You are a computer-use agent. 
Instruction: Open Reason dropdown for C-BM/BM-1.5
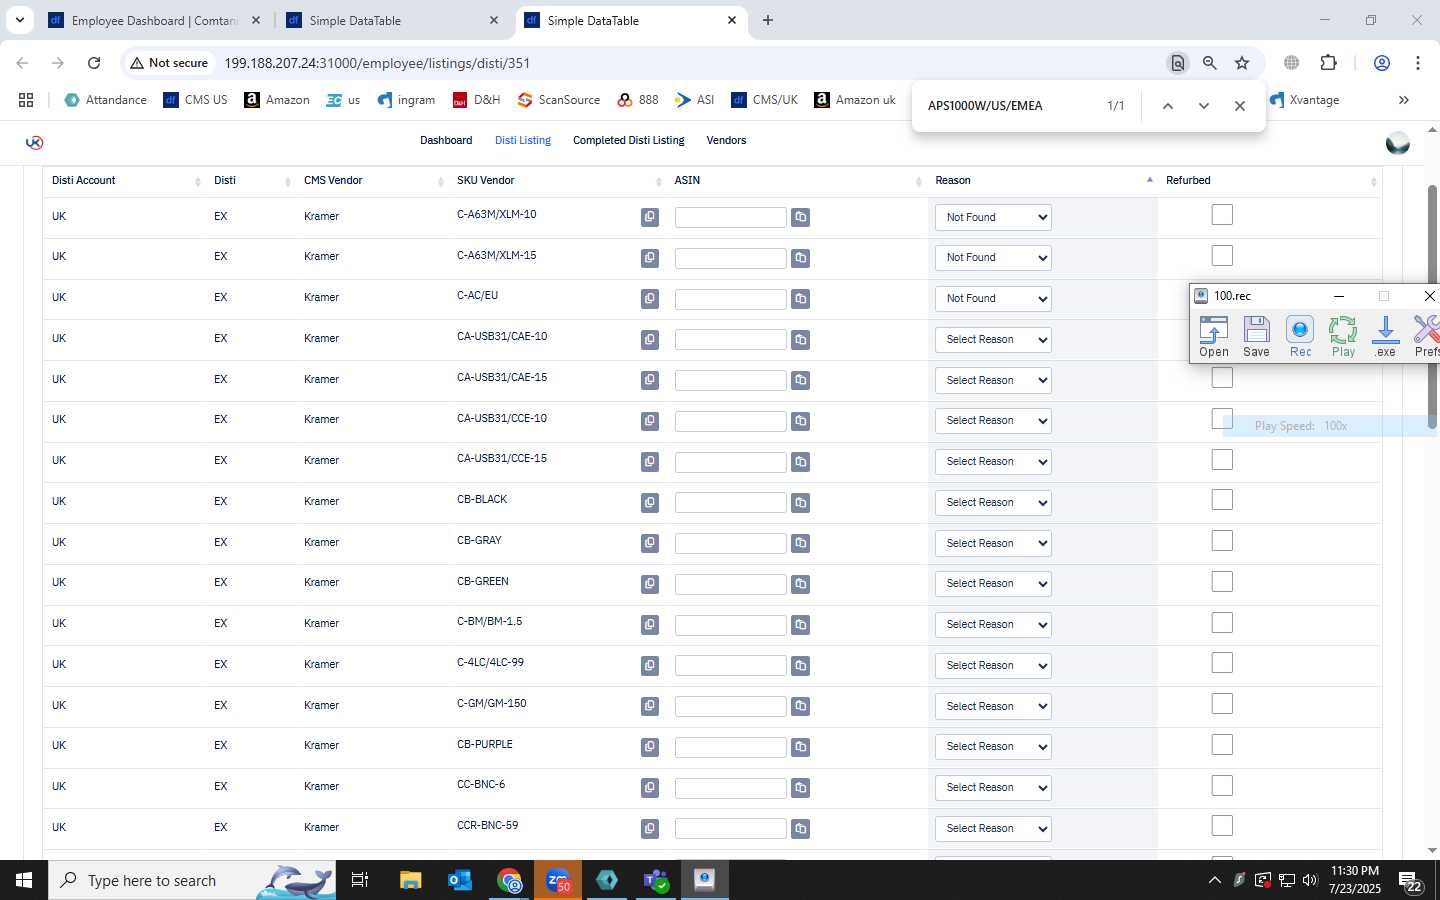(x=993, y=625)
